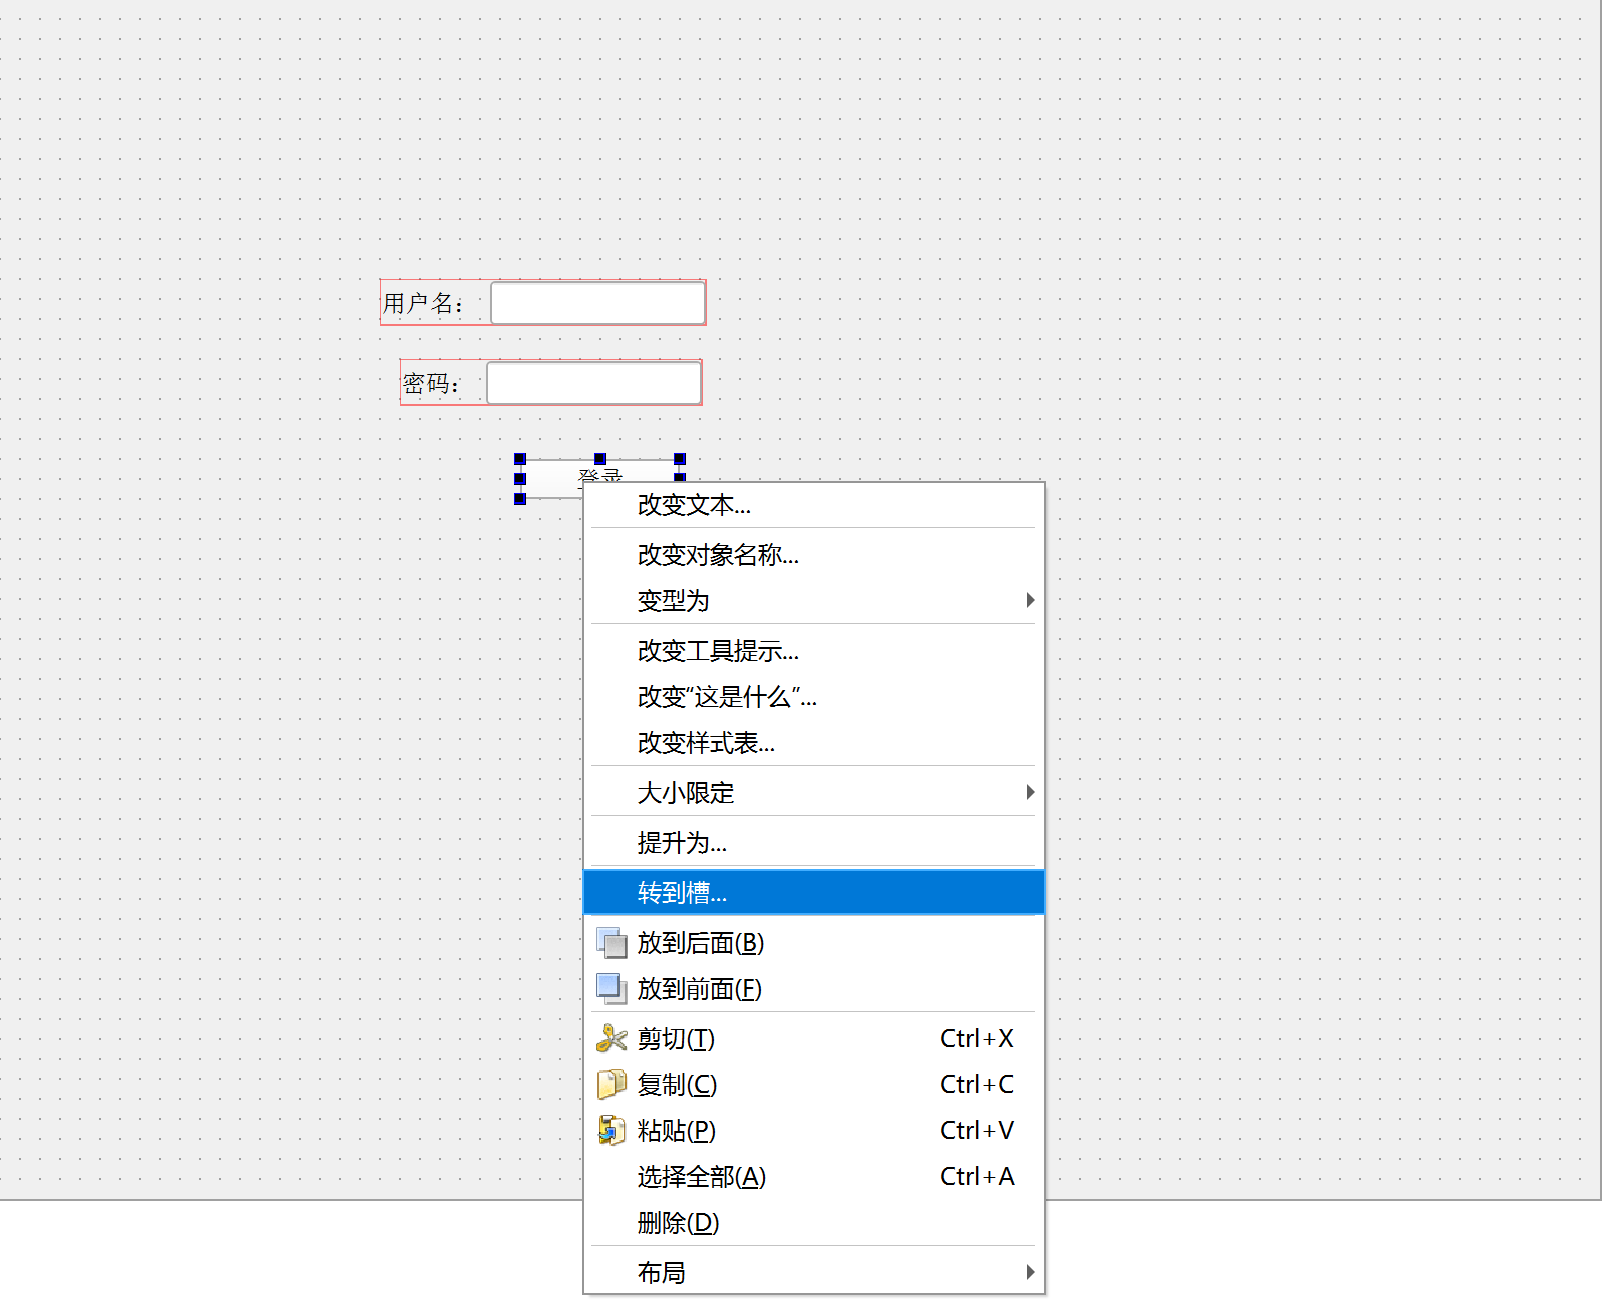Click the Bring to Front icon
This screenshot has height=1311, width=1613.
coord(611,988)
